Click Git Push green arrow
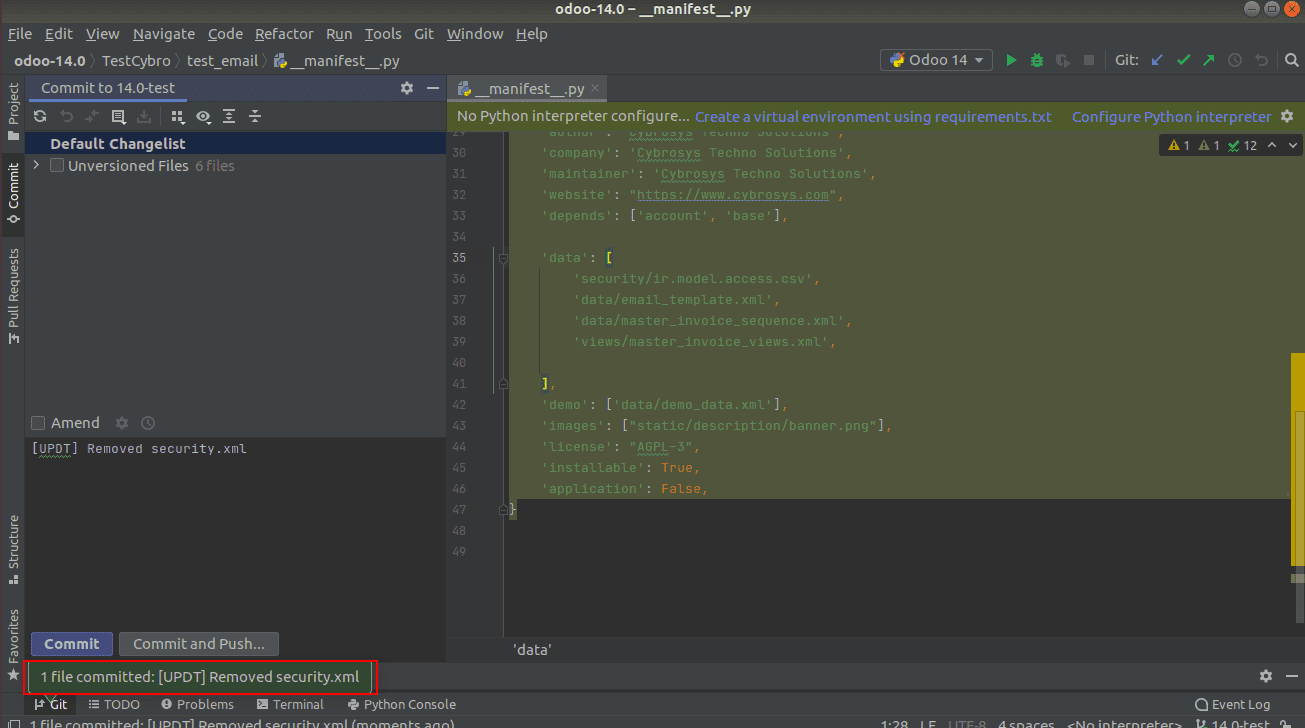 point(1209,60)
